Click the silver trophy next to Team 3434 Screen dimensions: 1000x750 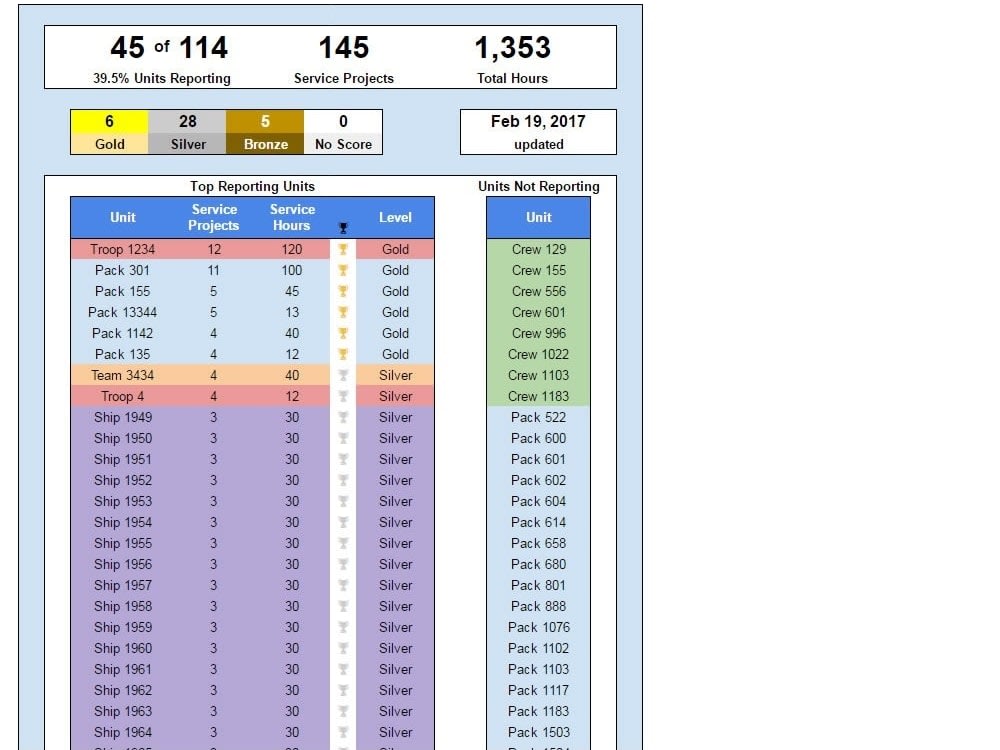point(343,375)
